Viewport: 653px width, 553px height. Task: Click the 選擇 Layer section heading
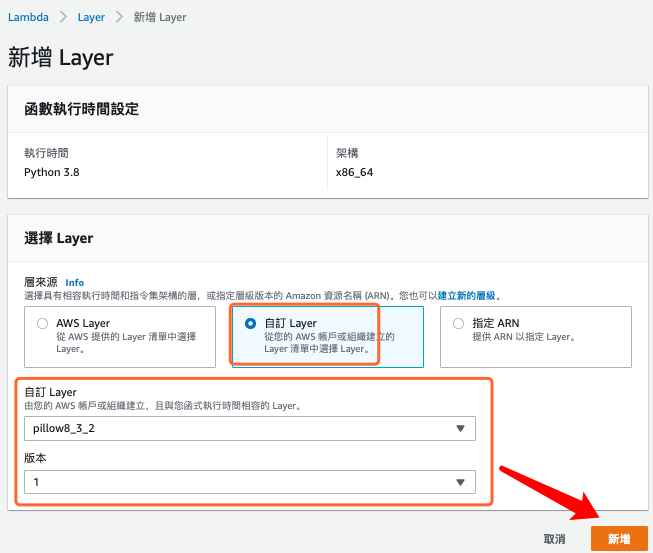pos(59,238)
